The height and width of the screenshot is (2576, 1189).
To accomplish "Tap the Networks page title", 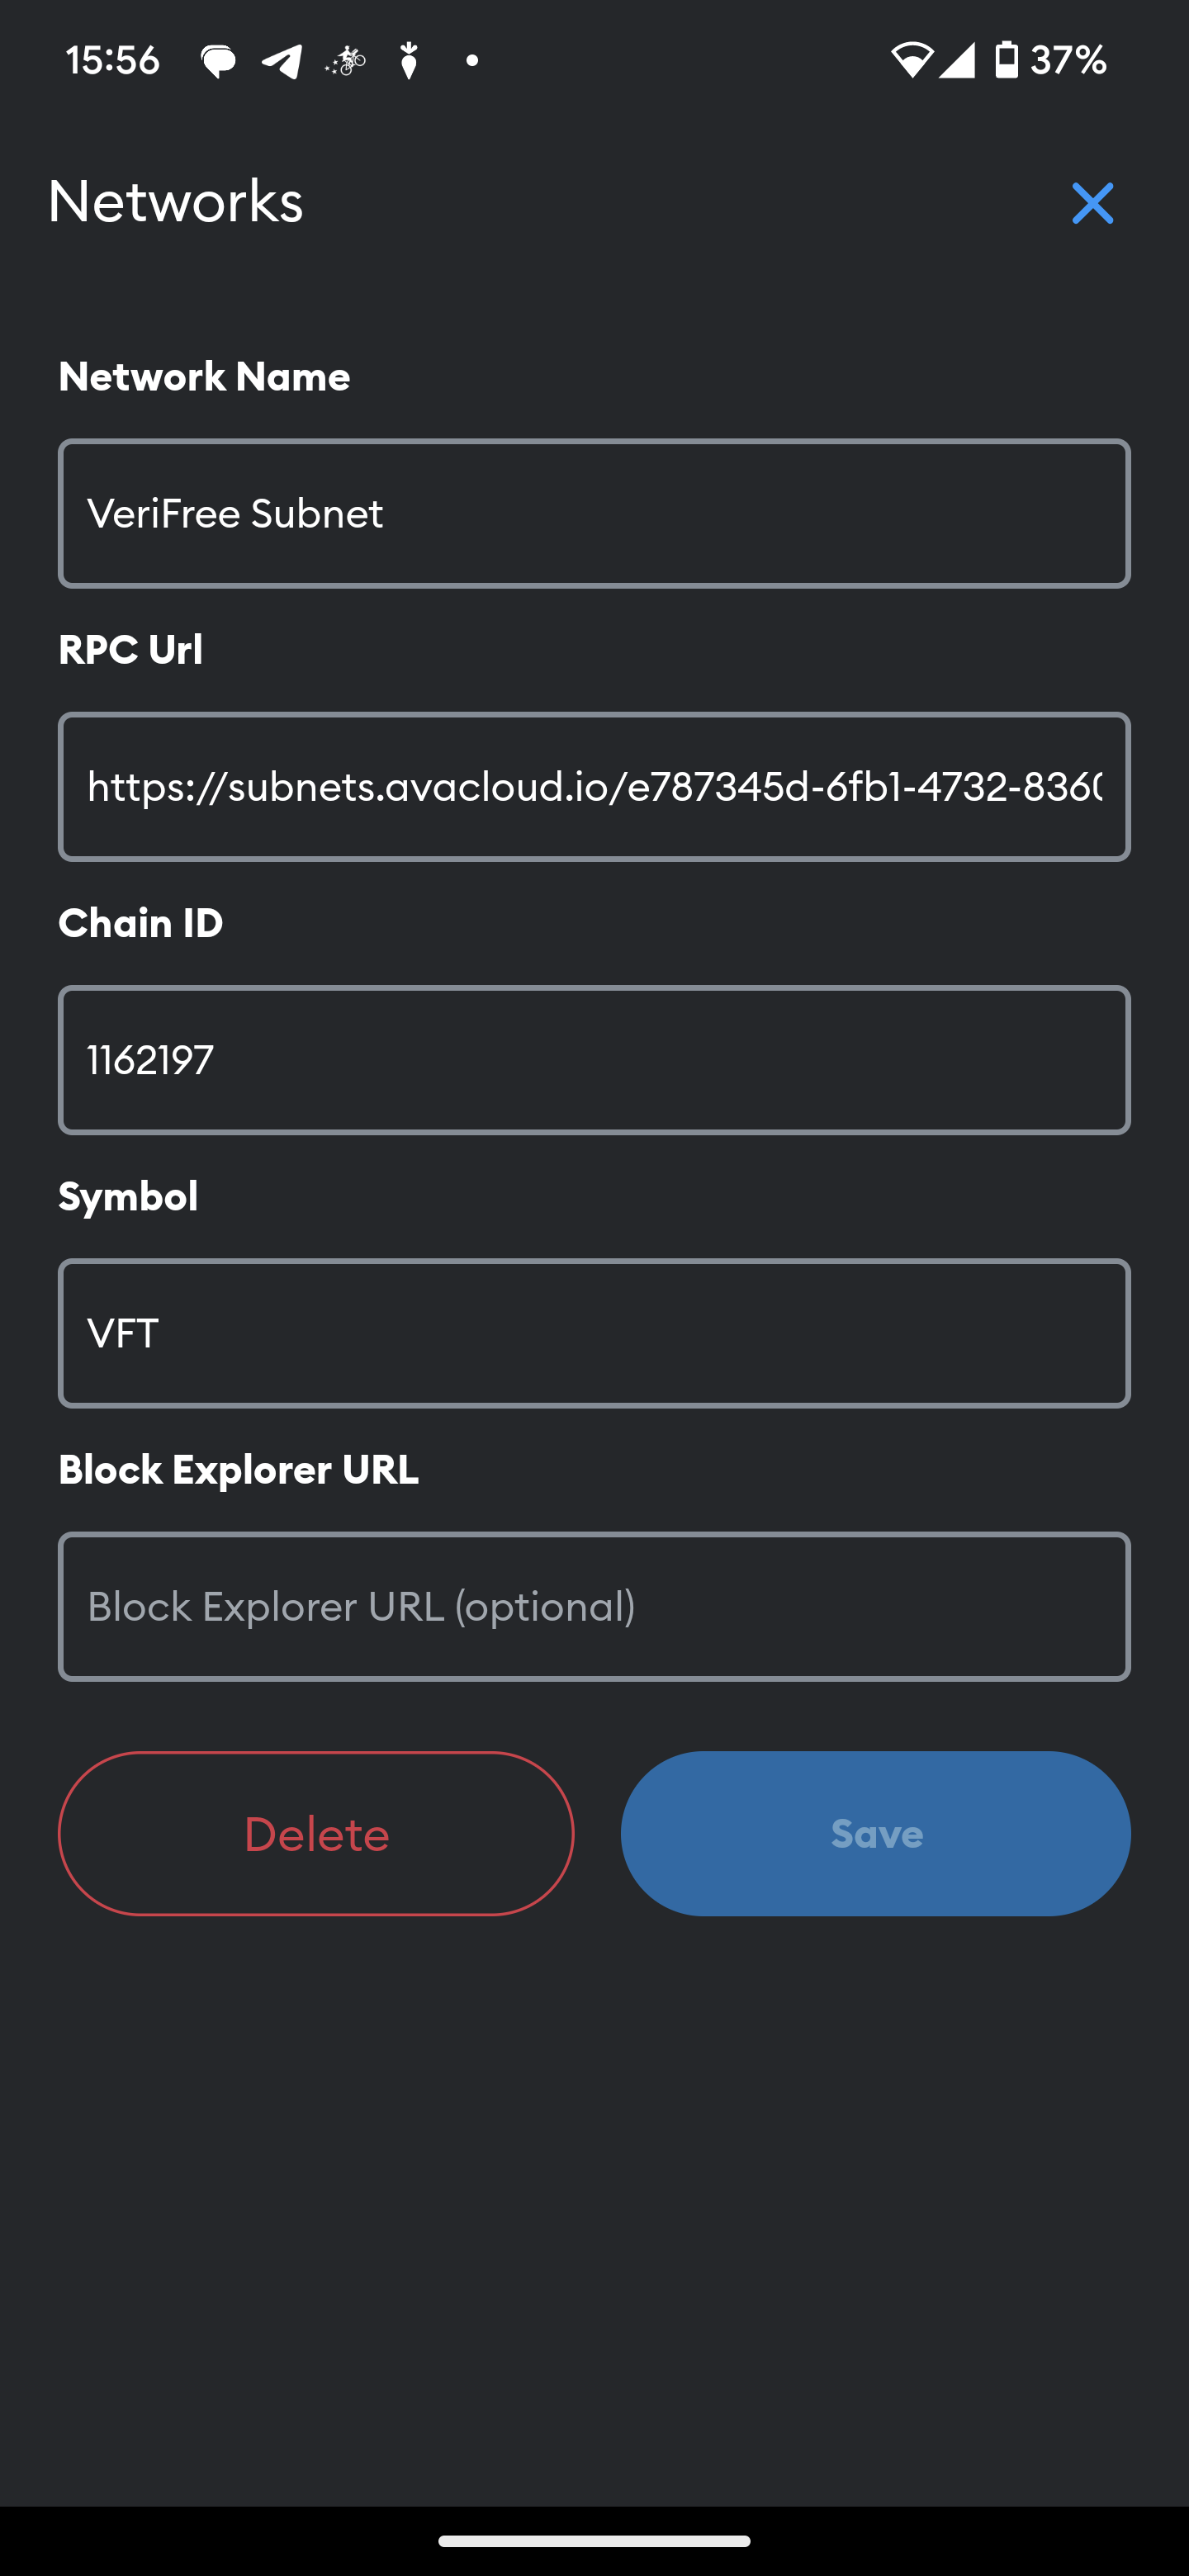I will coord(175,202).
